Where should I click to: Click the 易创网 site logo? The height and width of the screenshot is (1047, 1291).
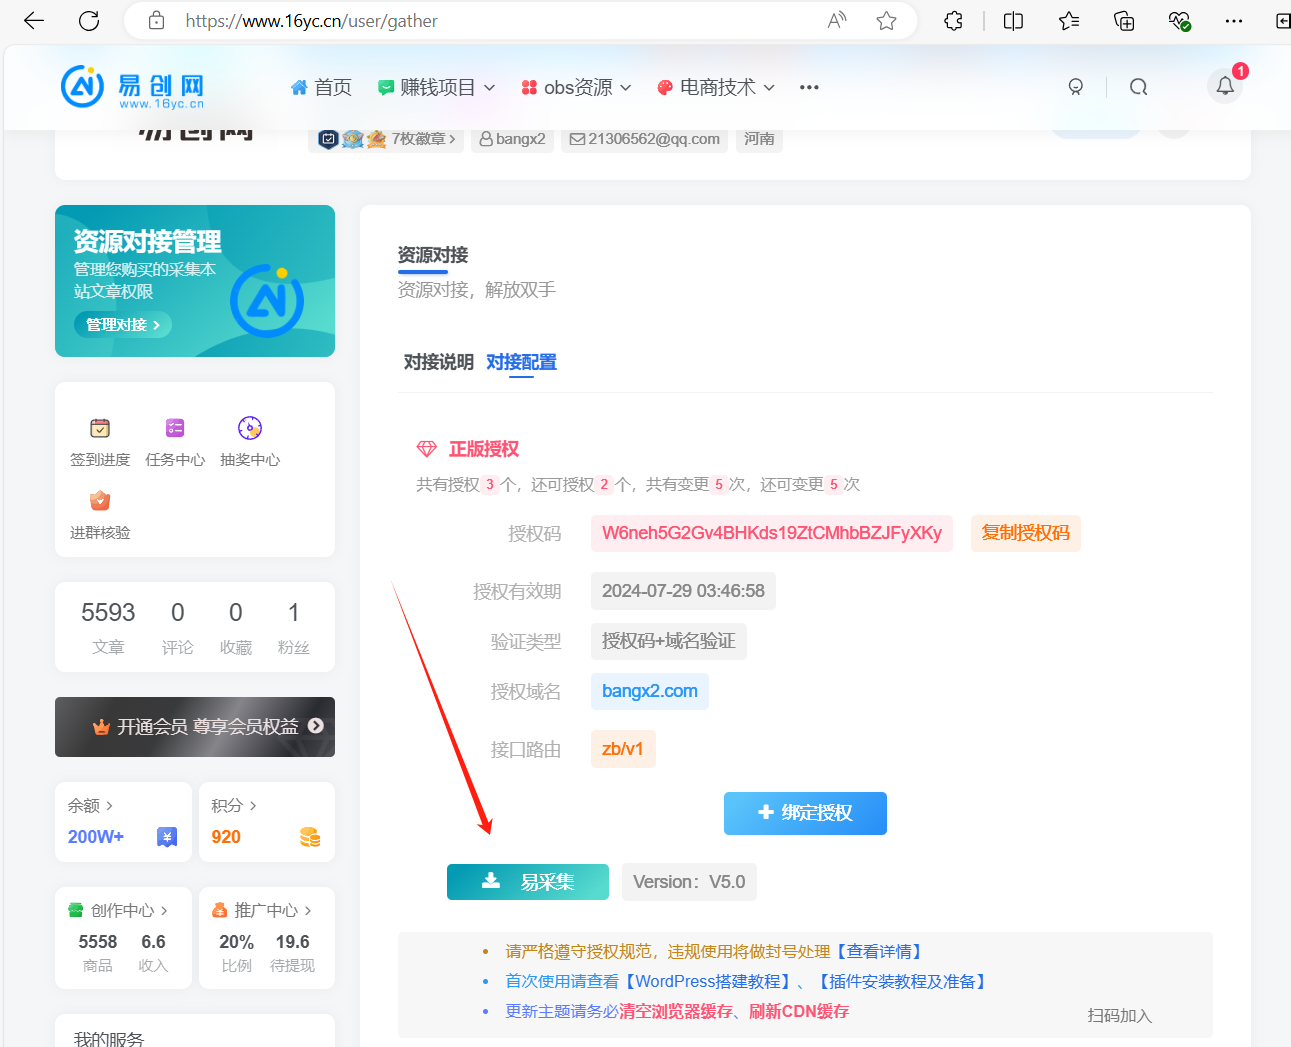(x=133, y=87)
